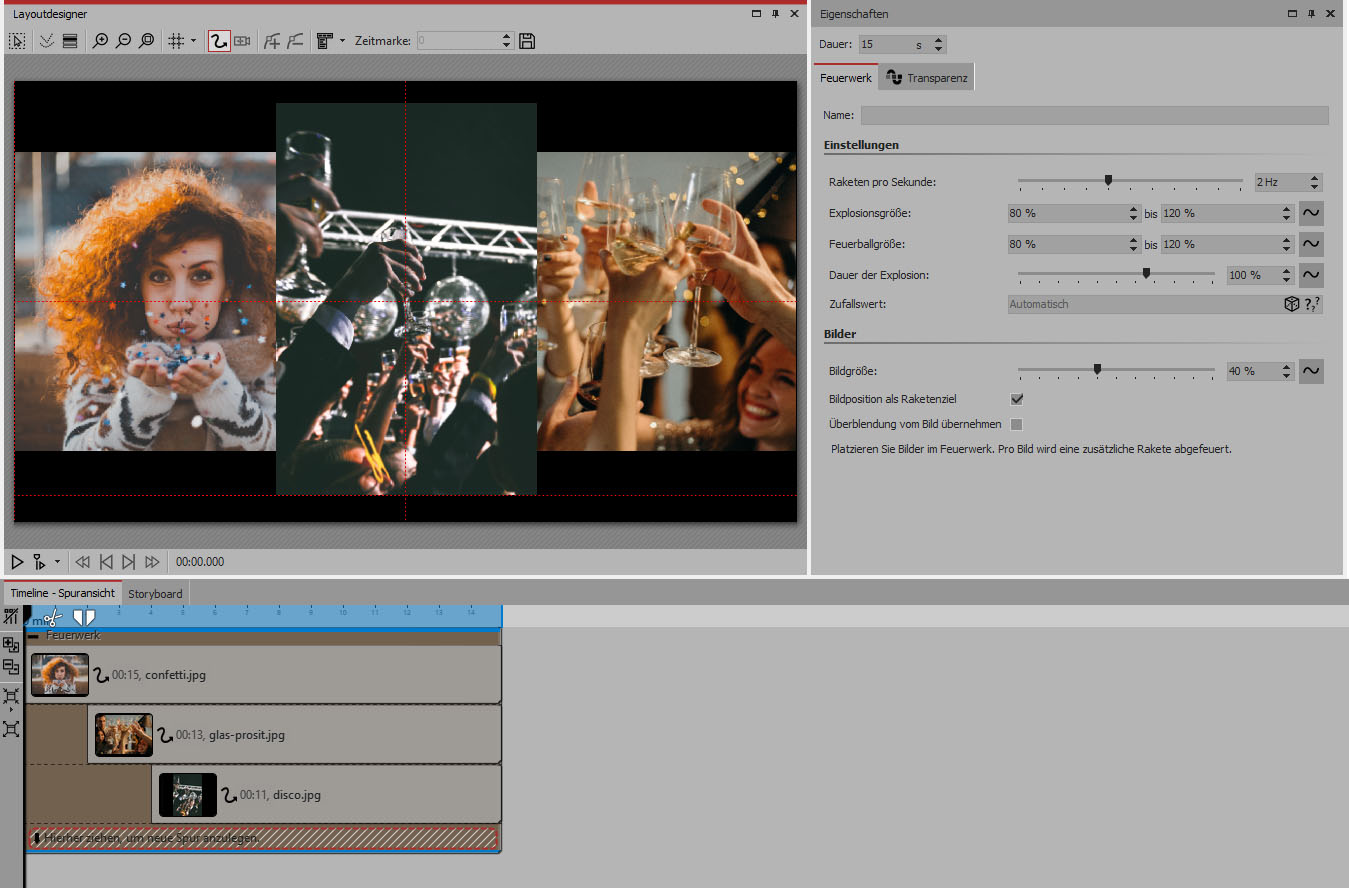This screenshot has height=888, width=1349.
Task: Click the save icon beside Zeitmarke
Action: [527, 41]
